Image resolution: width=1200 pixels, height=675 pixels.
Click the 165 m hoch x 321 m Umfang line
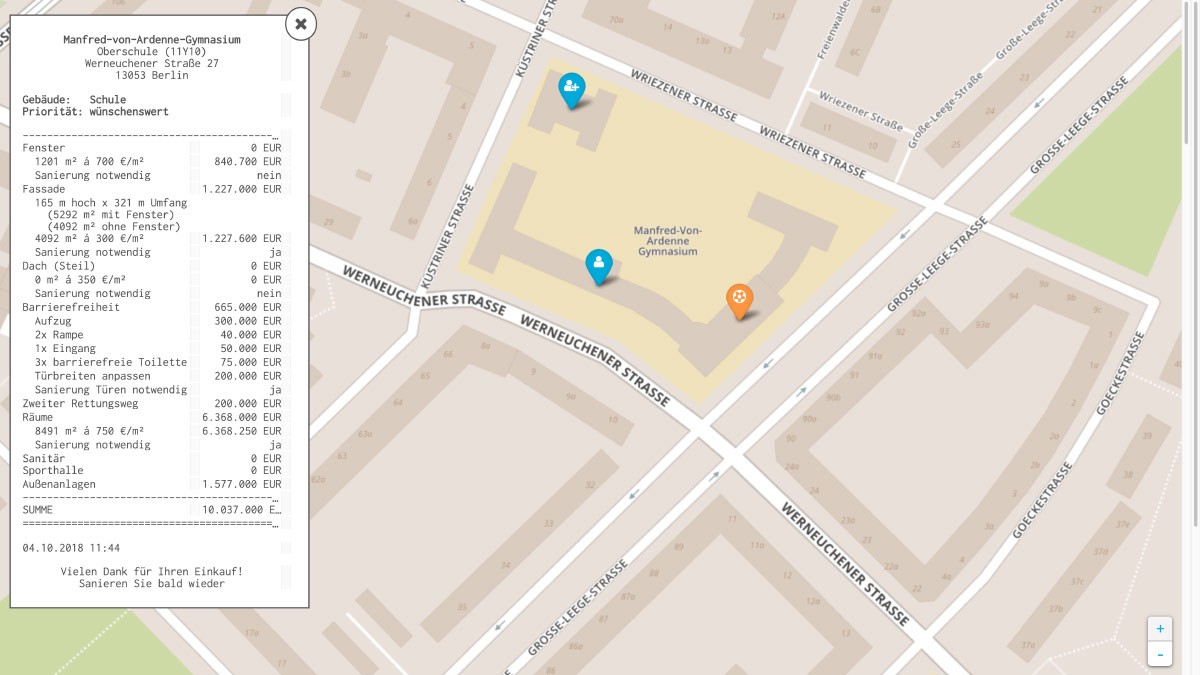(111, 202)
